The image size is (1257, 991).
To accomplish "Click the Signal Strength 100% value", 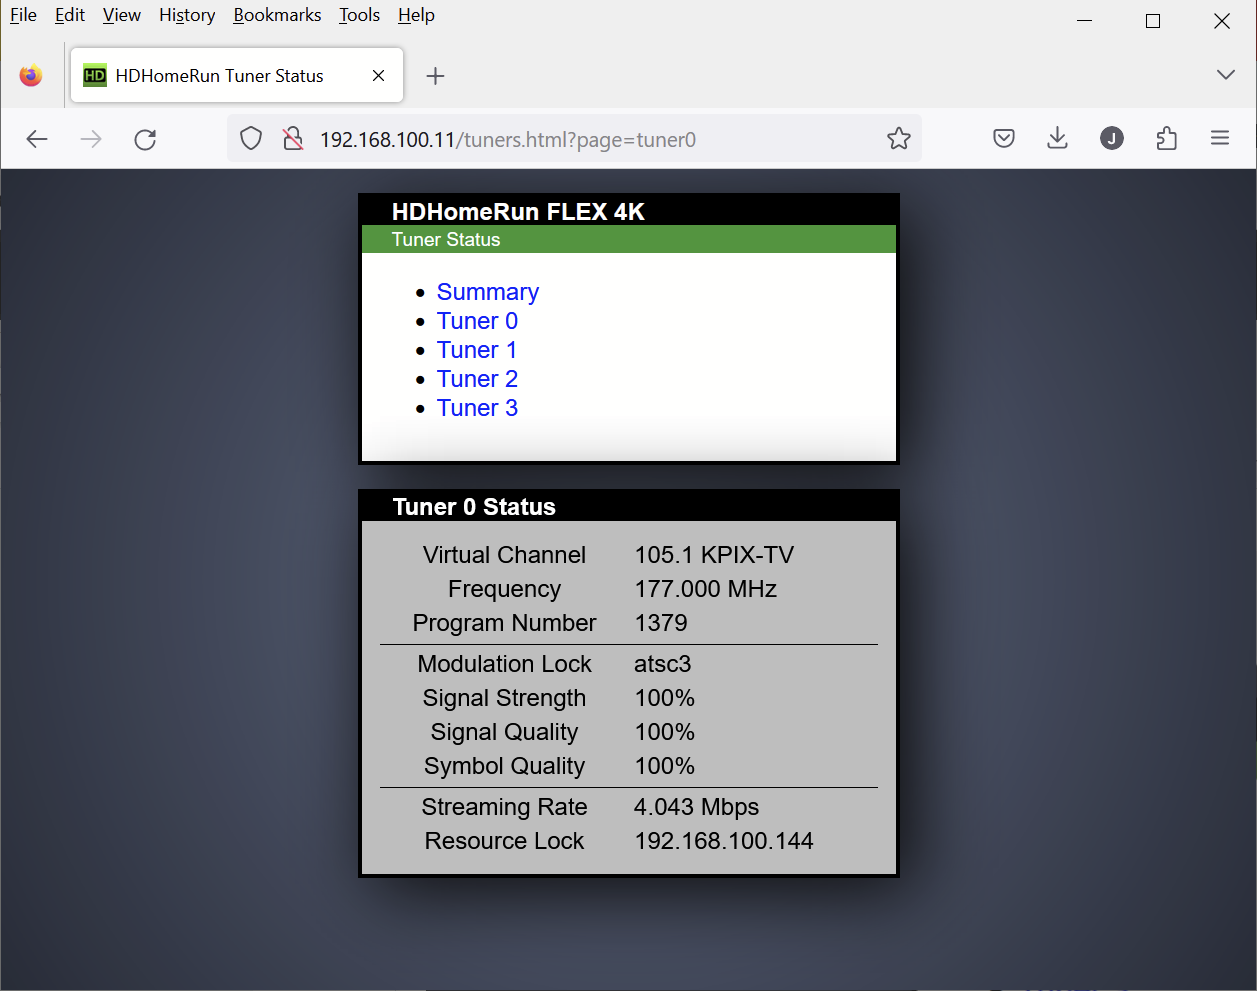I will click(665, 698).
